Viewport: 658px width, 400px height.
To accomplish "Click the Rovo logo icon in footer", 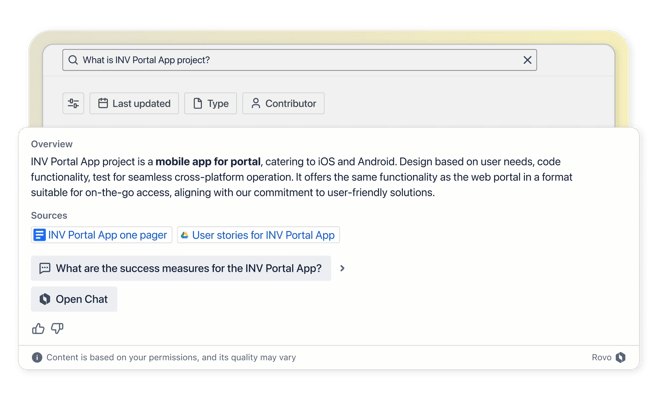I will click(x=621, y=357).
